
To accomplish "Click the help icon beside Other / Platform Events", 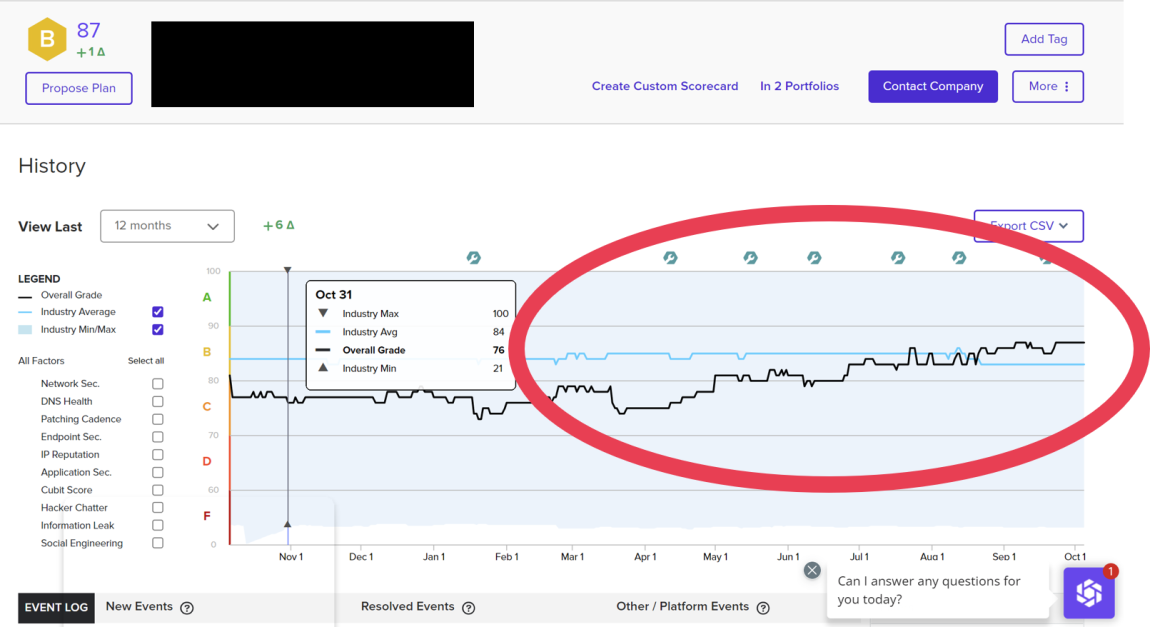I will point(763,608).
